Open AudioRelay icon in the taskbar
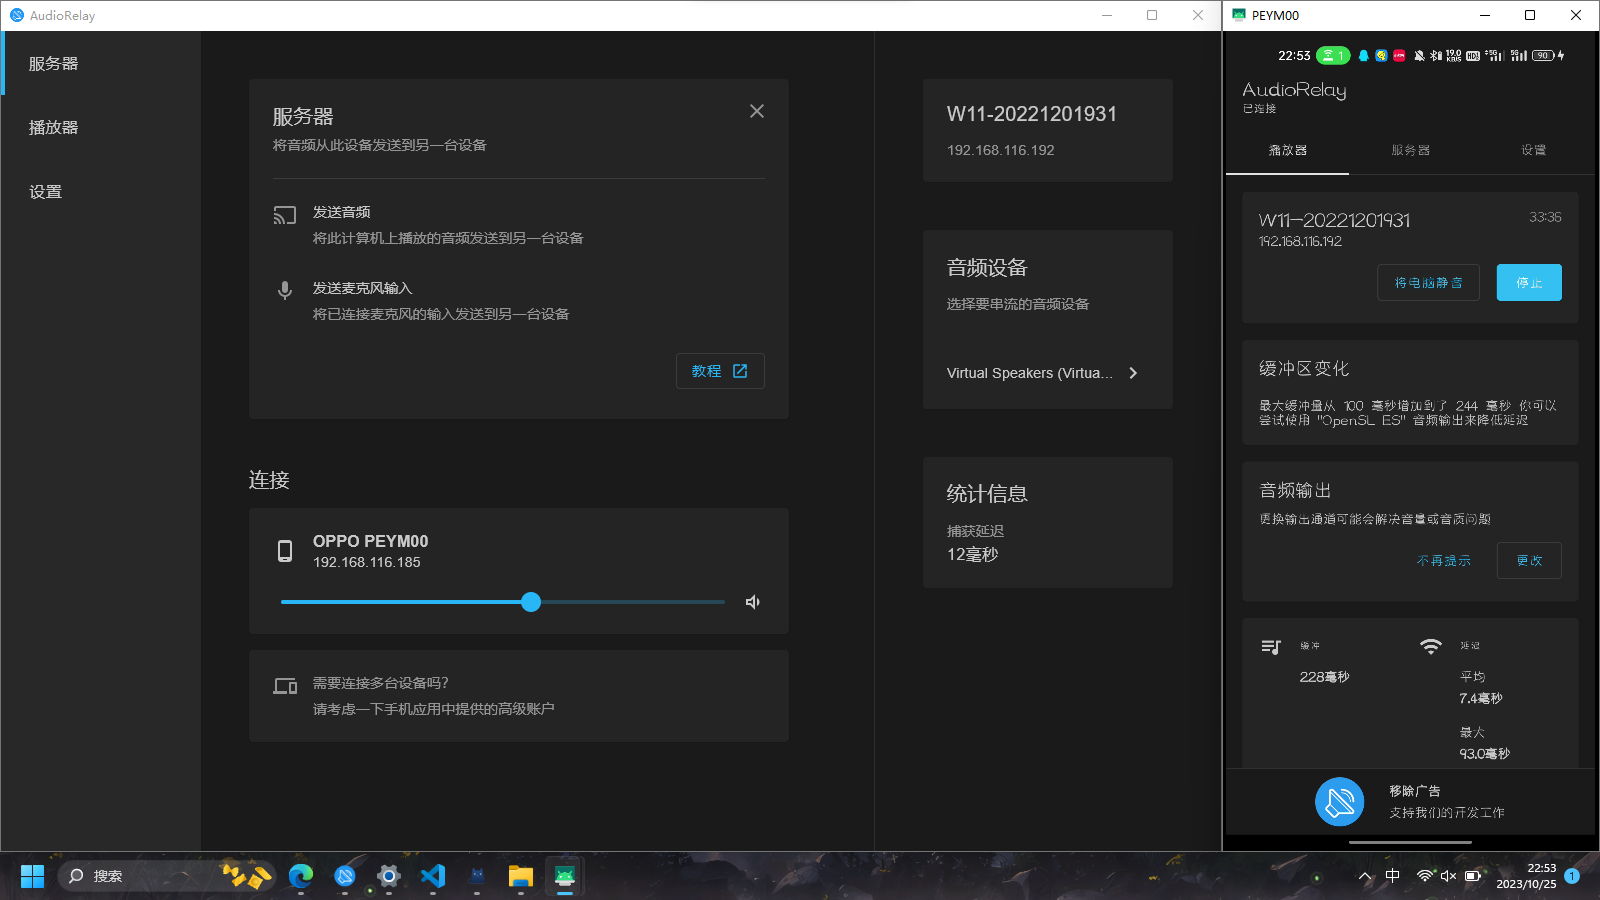1600x900 pixels. tap(345, 876)
